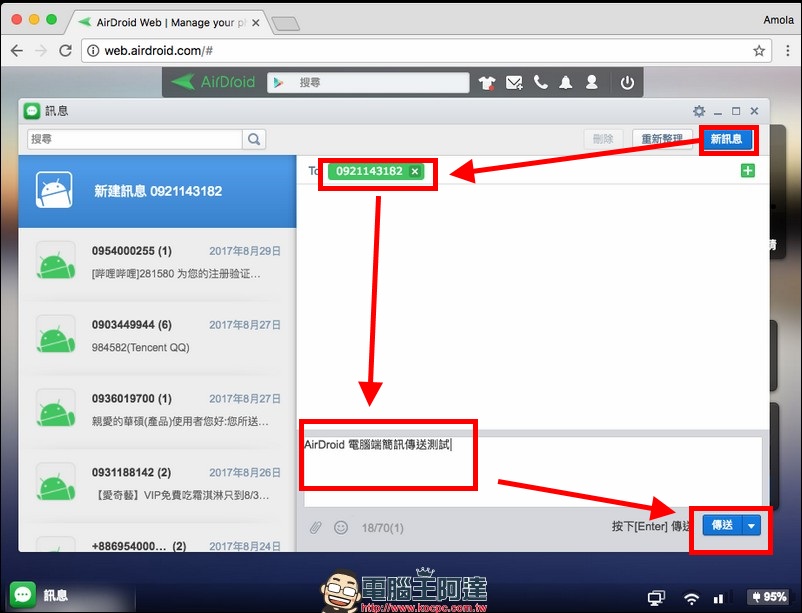Bookmark page with the star icon
The image size is (802, 613).
coord(759,51)
